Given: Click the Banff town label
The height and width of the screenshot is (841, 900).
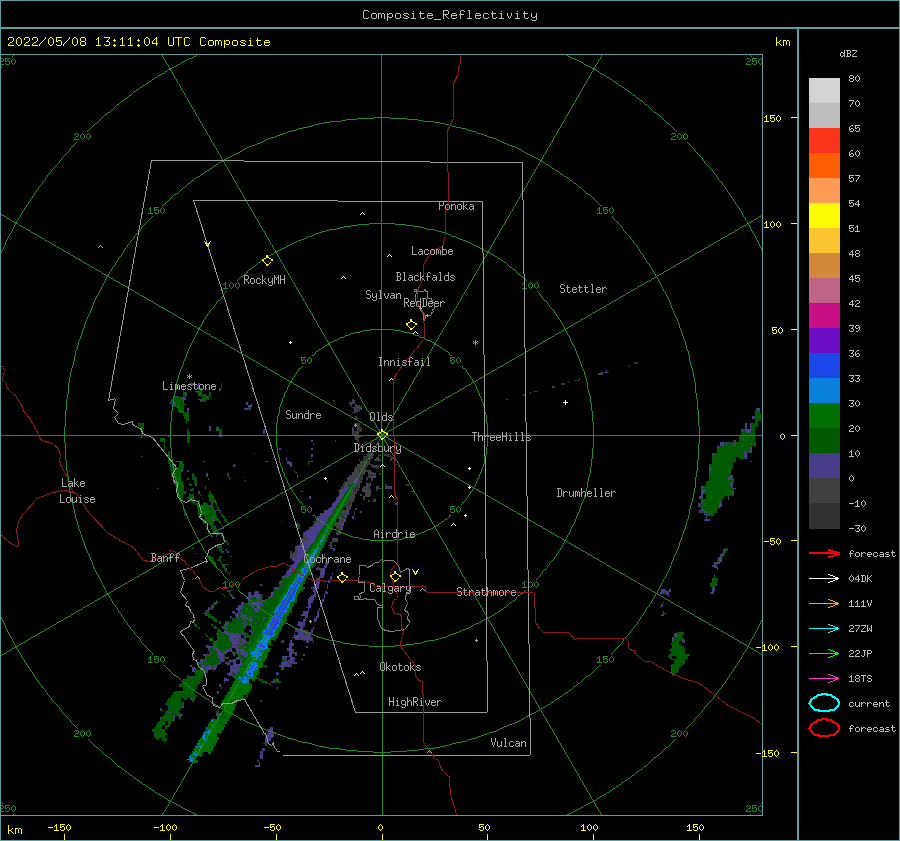Looking at the screenshot, I should (165, 557).
